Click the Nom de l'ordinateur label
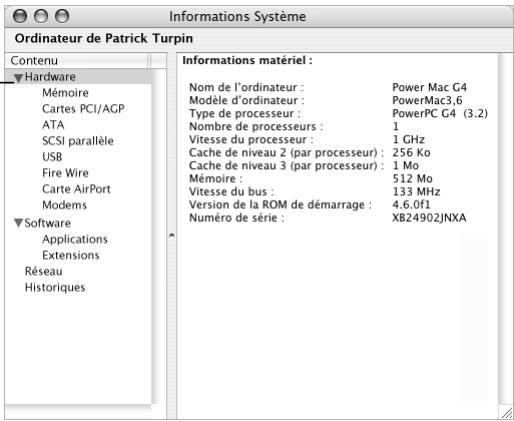 tap(246, 87)
